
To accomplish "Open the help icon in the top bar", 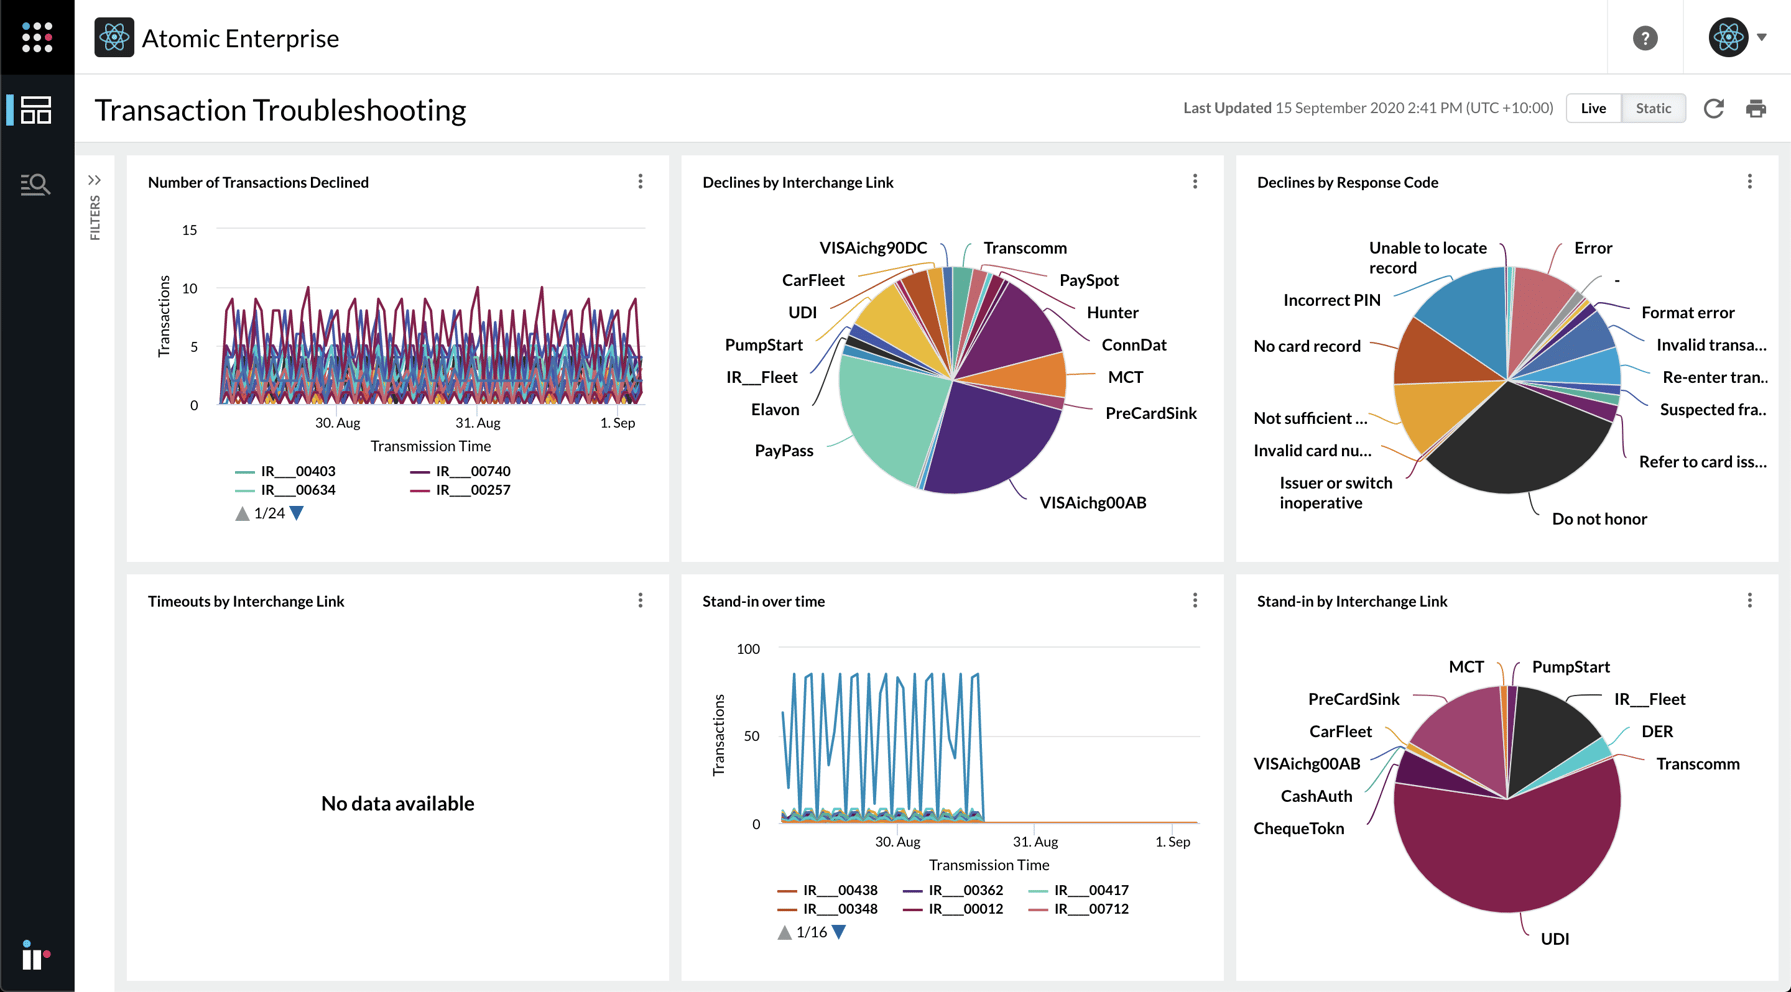I will (1645, 37).
